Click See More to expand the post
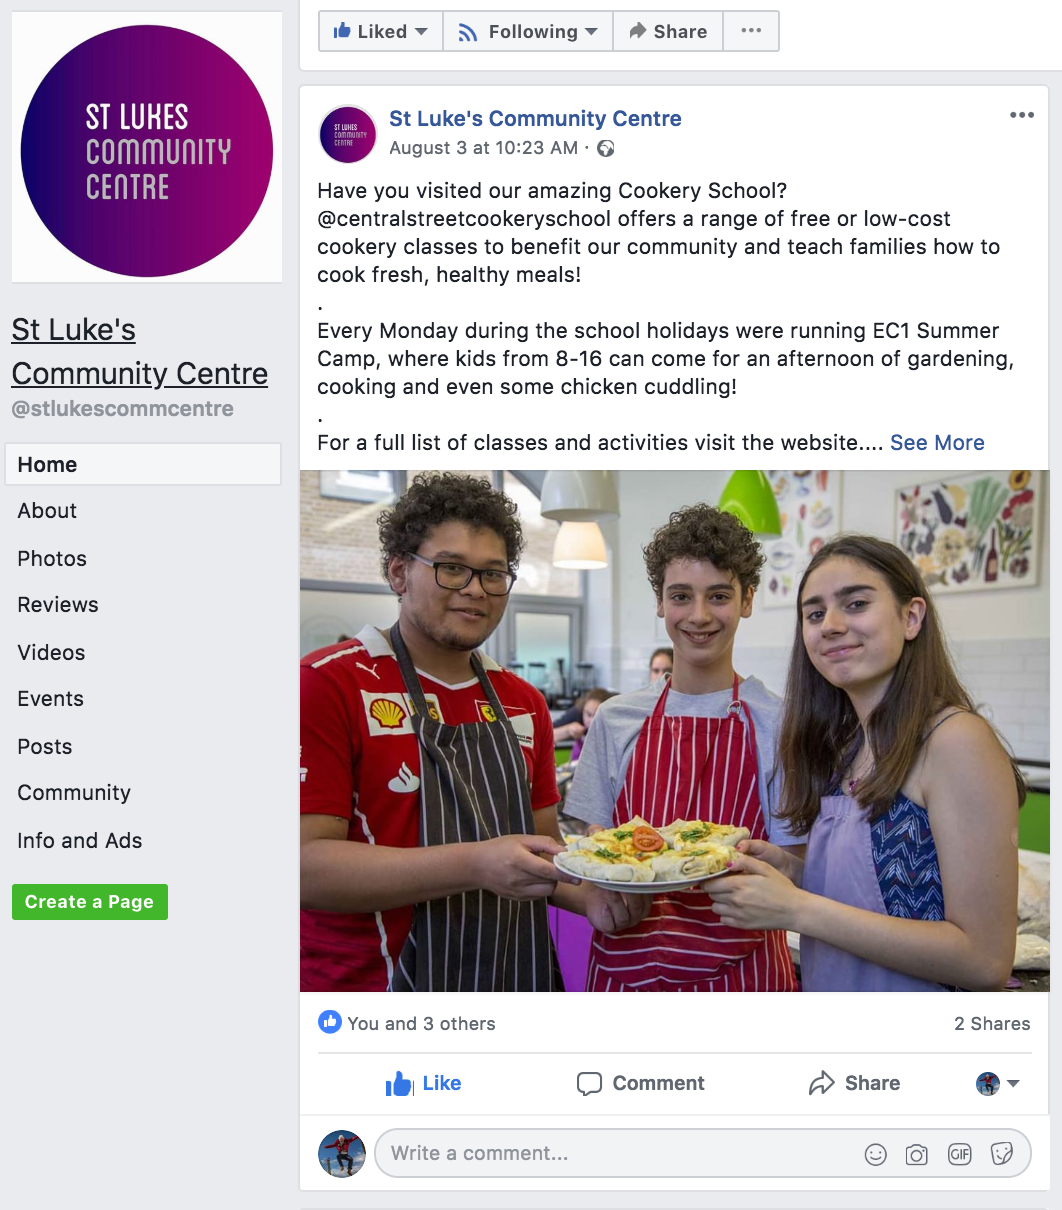1062x1210 pixels. click(x=937, y=443)
